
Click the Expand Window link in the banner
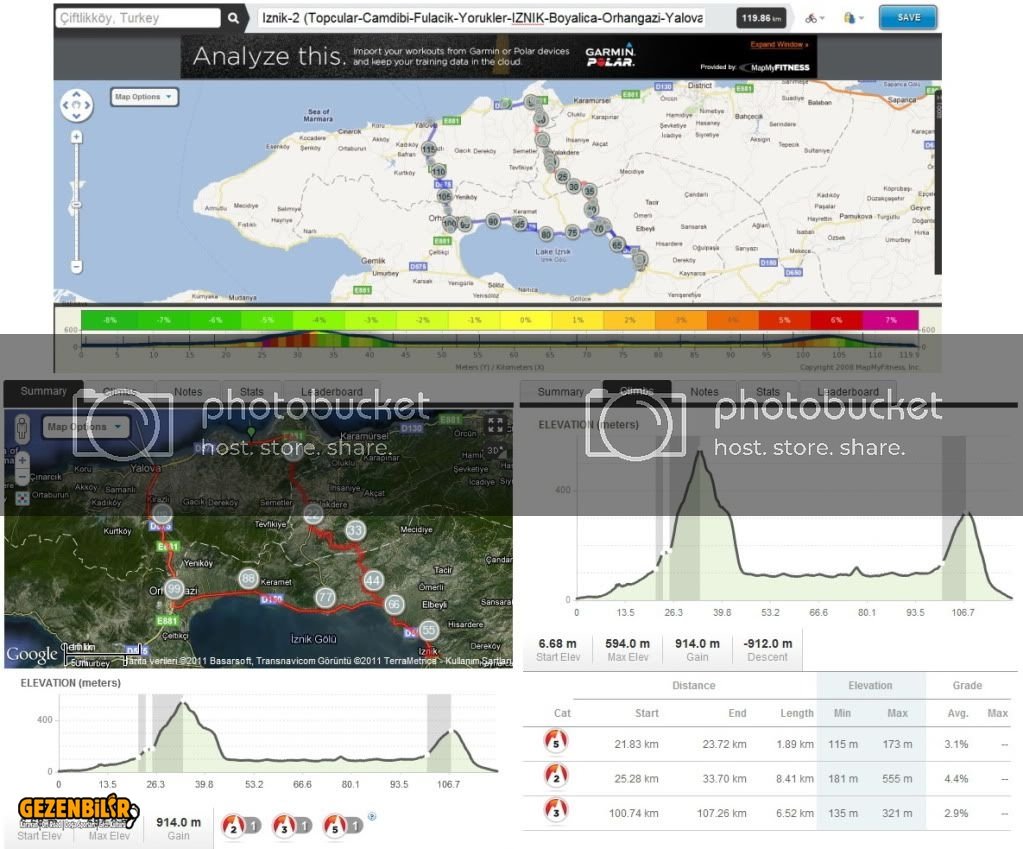tap(779, 44)
